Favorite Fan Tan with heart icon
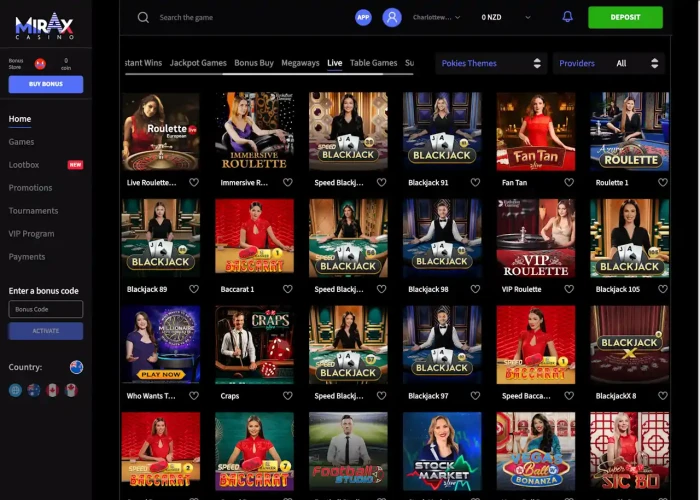 [x=569, y=182]
